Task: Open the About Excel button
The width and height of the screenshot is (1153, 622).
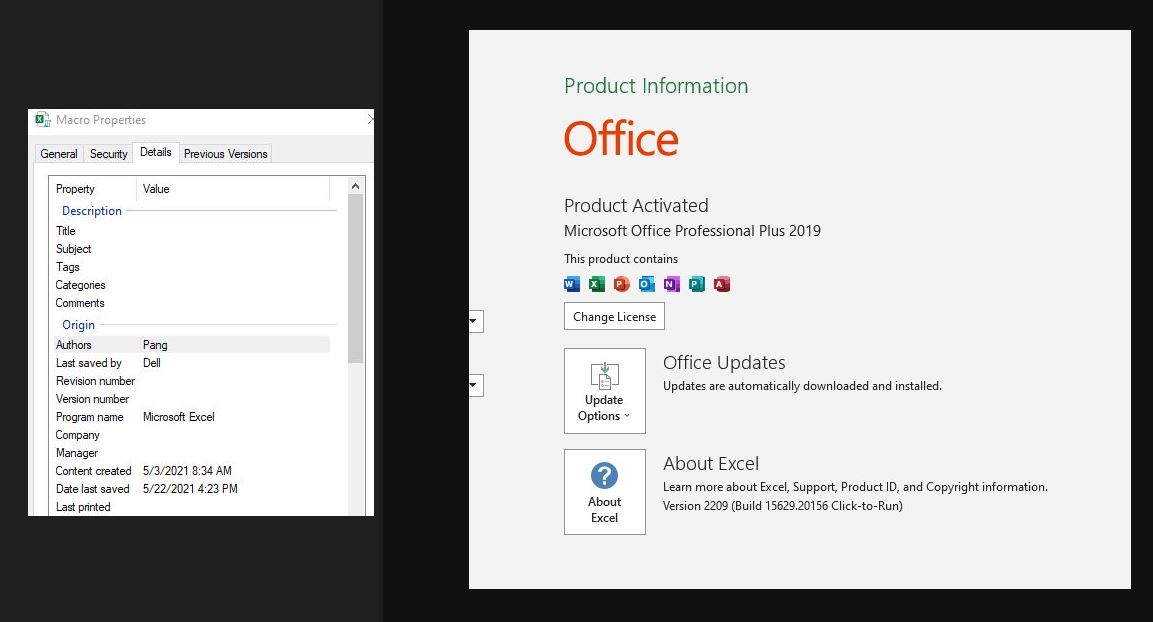Action: [x=604, y=492]
